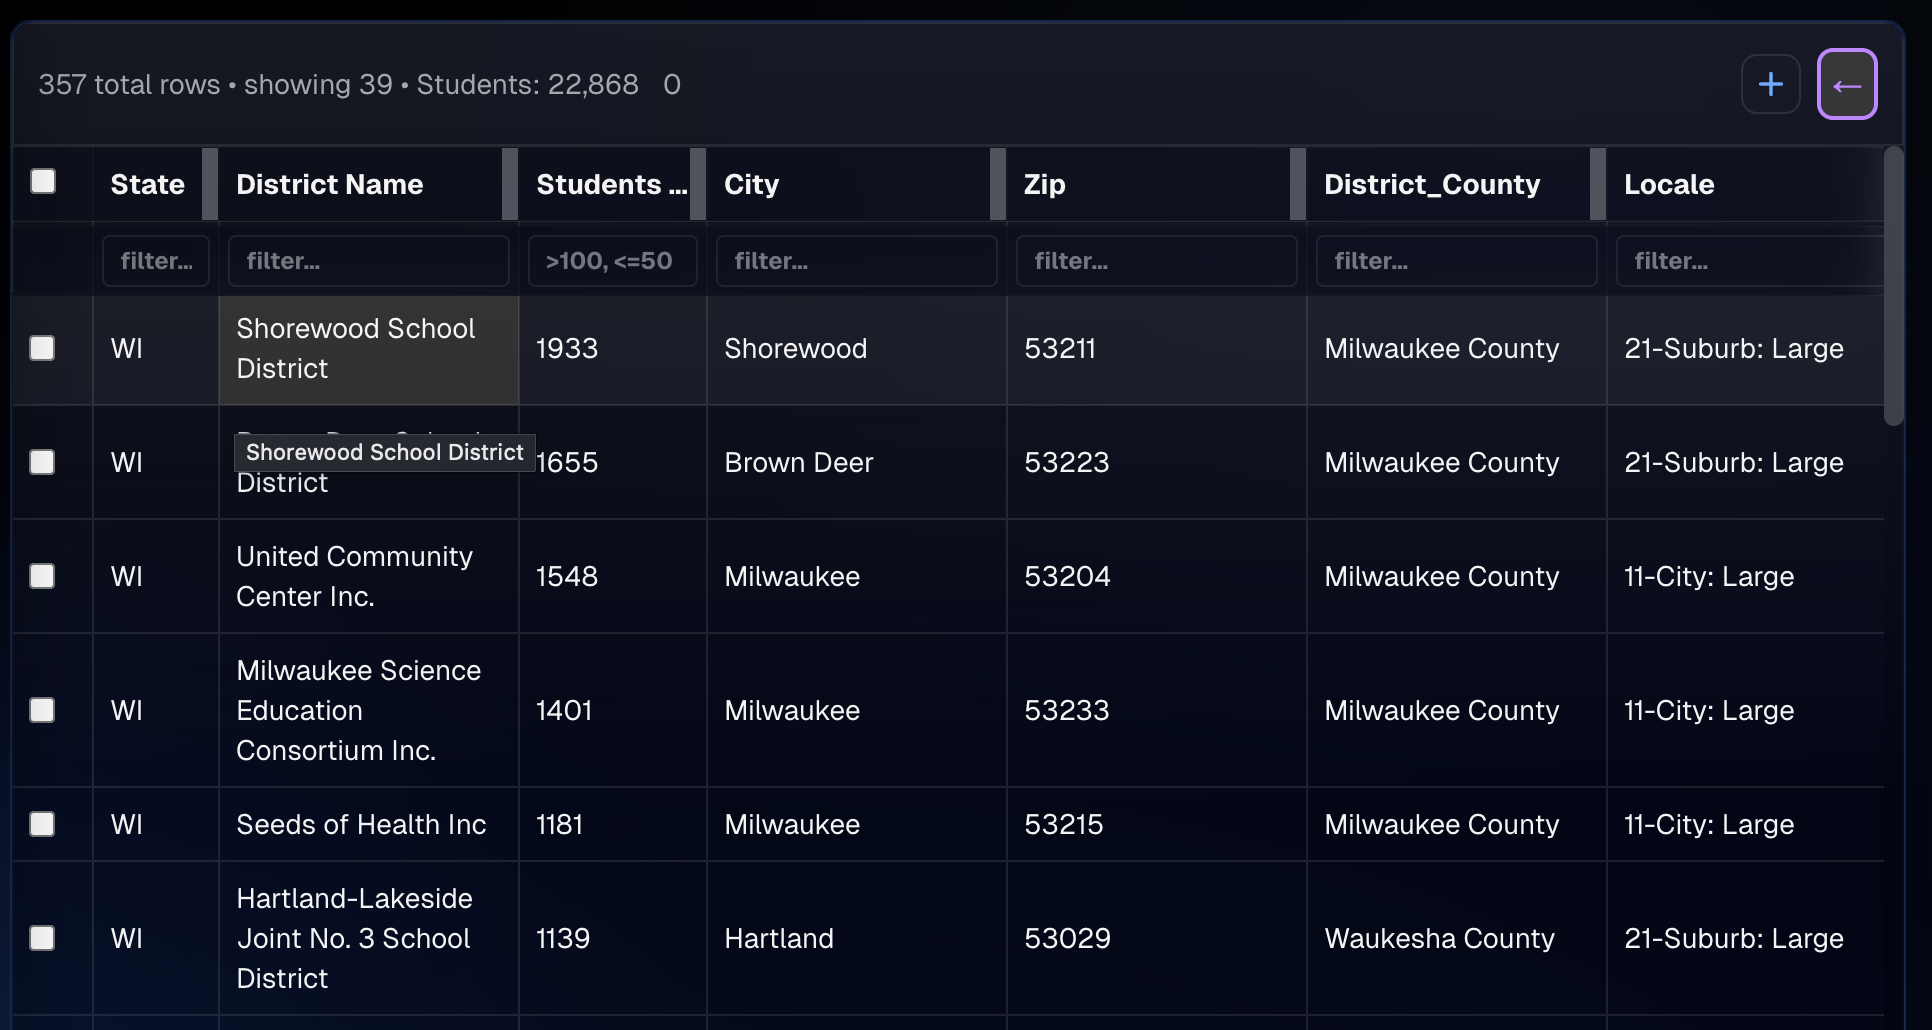Click the State filter field

[x=155, y=261]
